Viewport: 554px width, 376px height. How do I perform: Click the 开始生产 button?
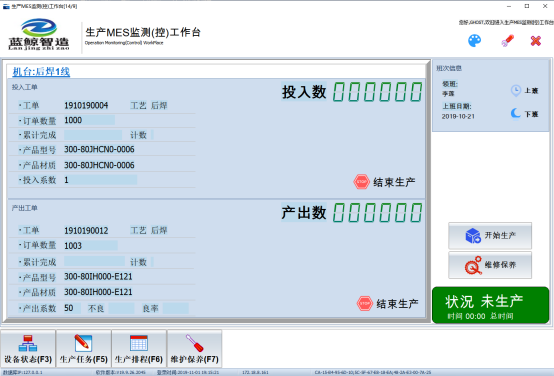click(490, 236)
